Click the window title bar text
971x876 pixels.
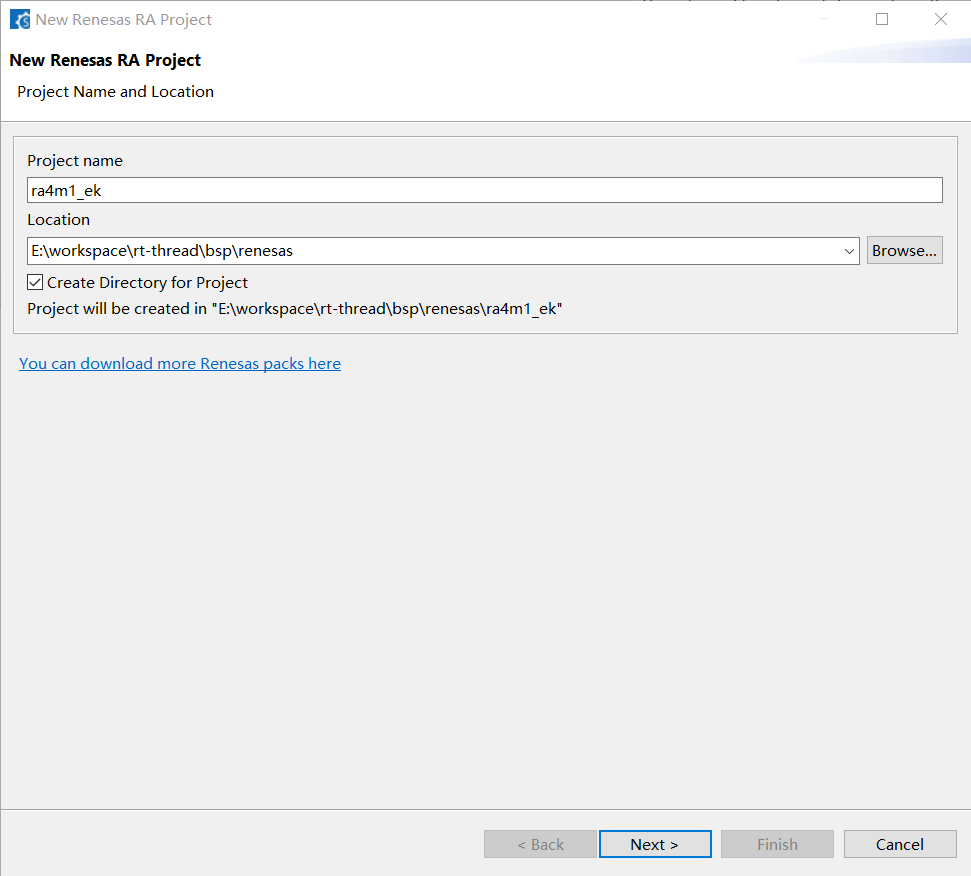[124, 20]
